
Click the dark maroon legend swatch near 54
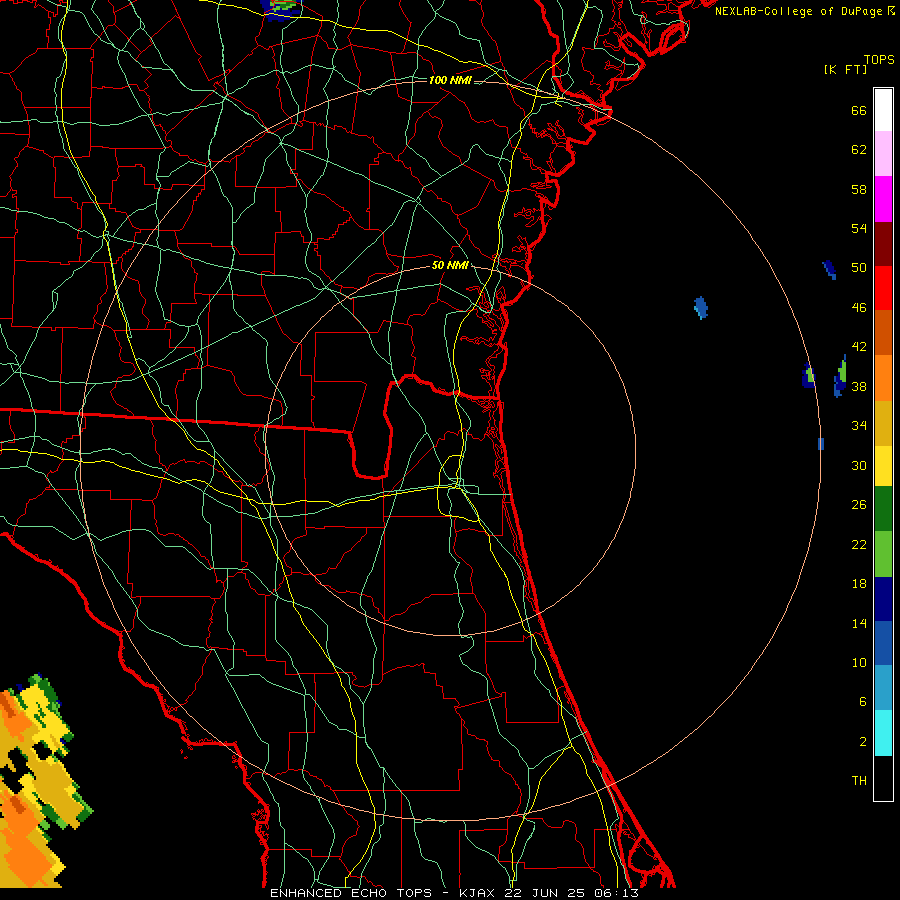click(x=883, y=244)
